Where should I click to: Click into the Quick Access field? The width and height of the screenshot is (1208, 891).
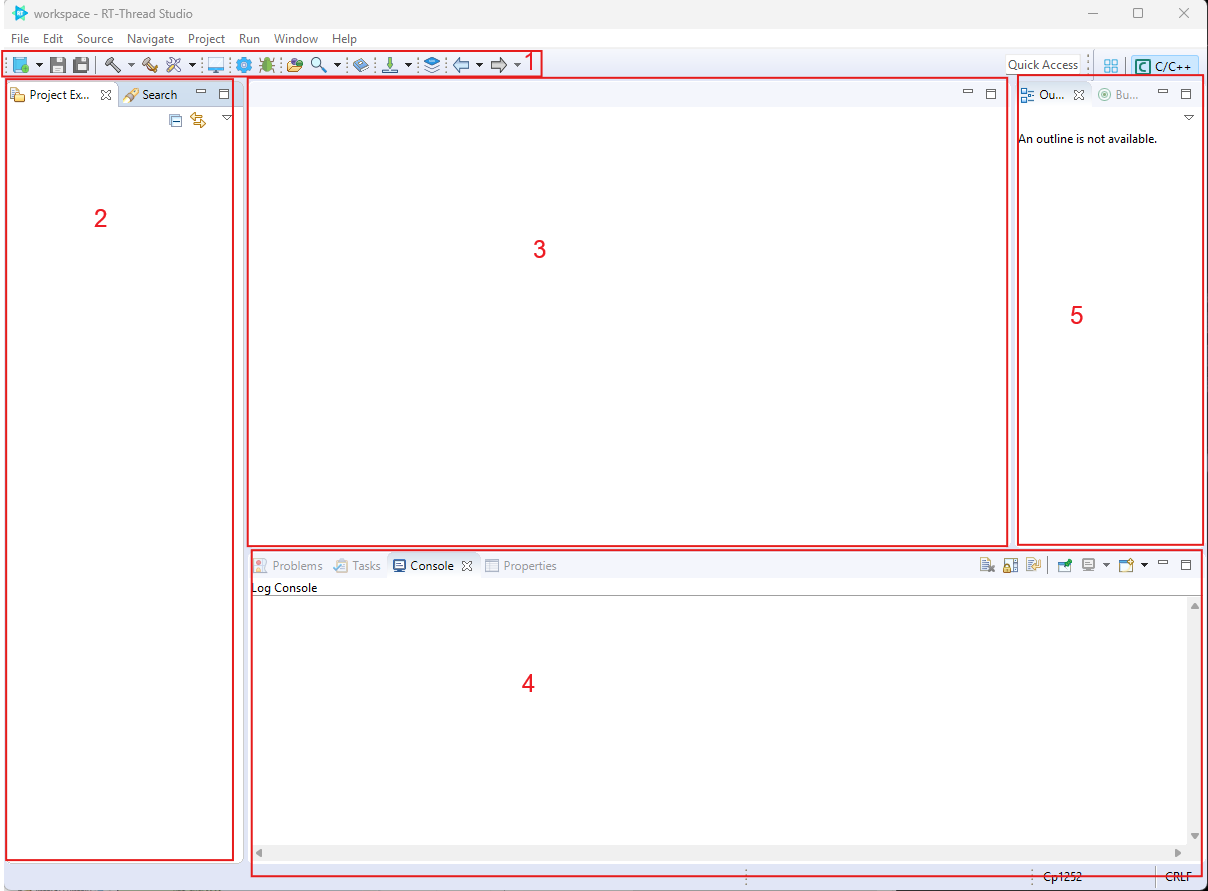pyautogui.click(x=1042, y=65)
